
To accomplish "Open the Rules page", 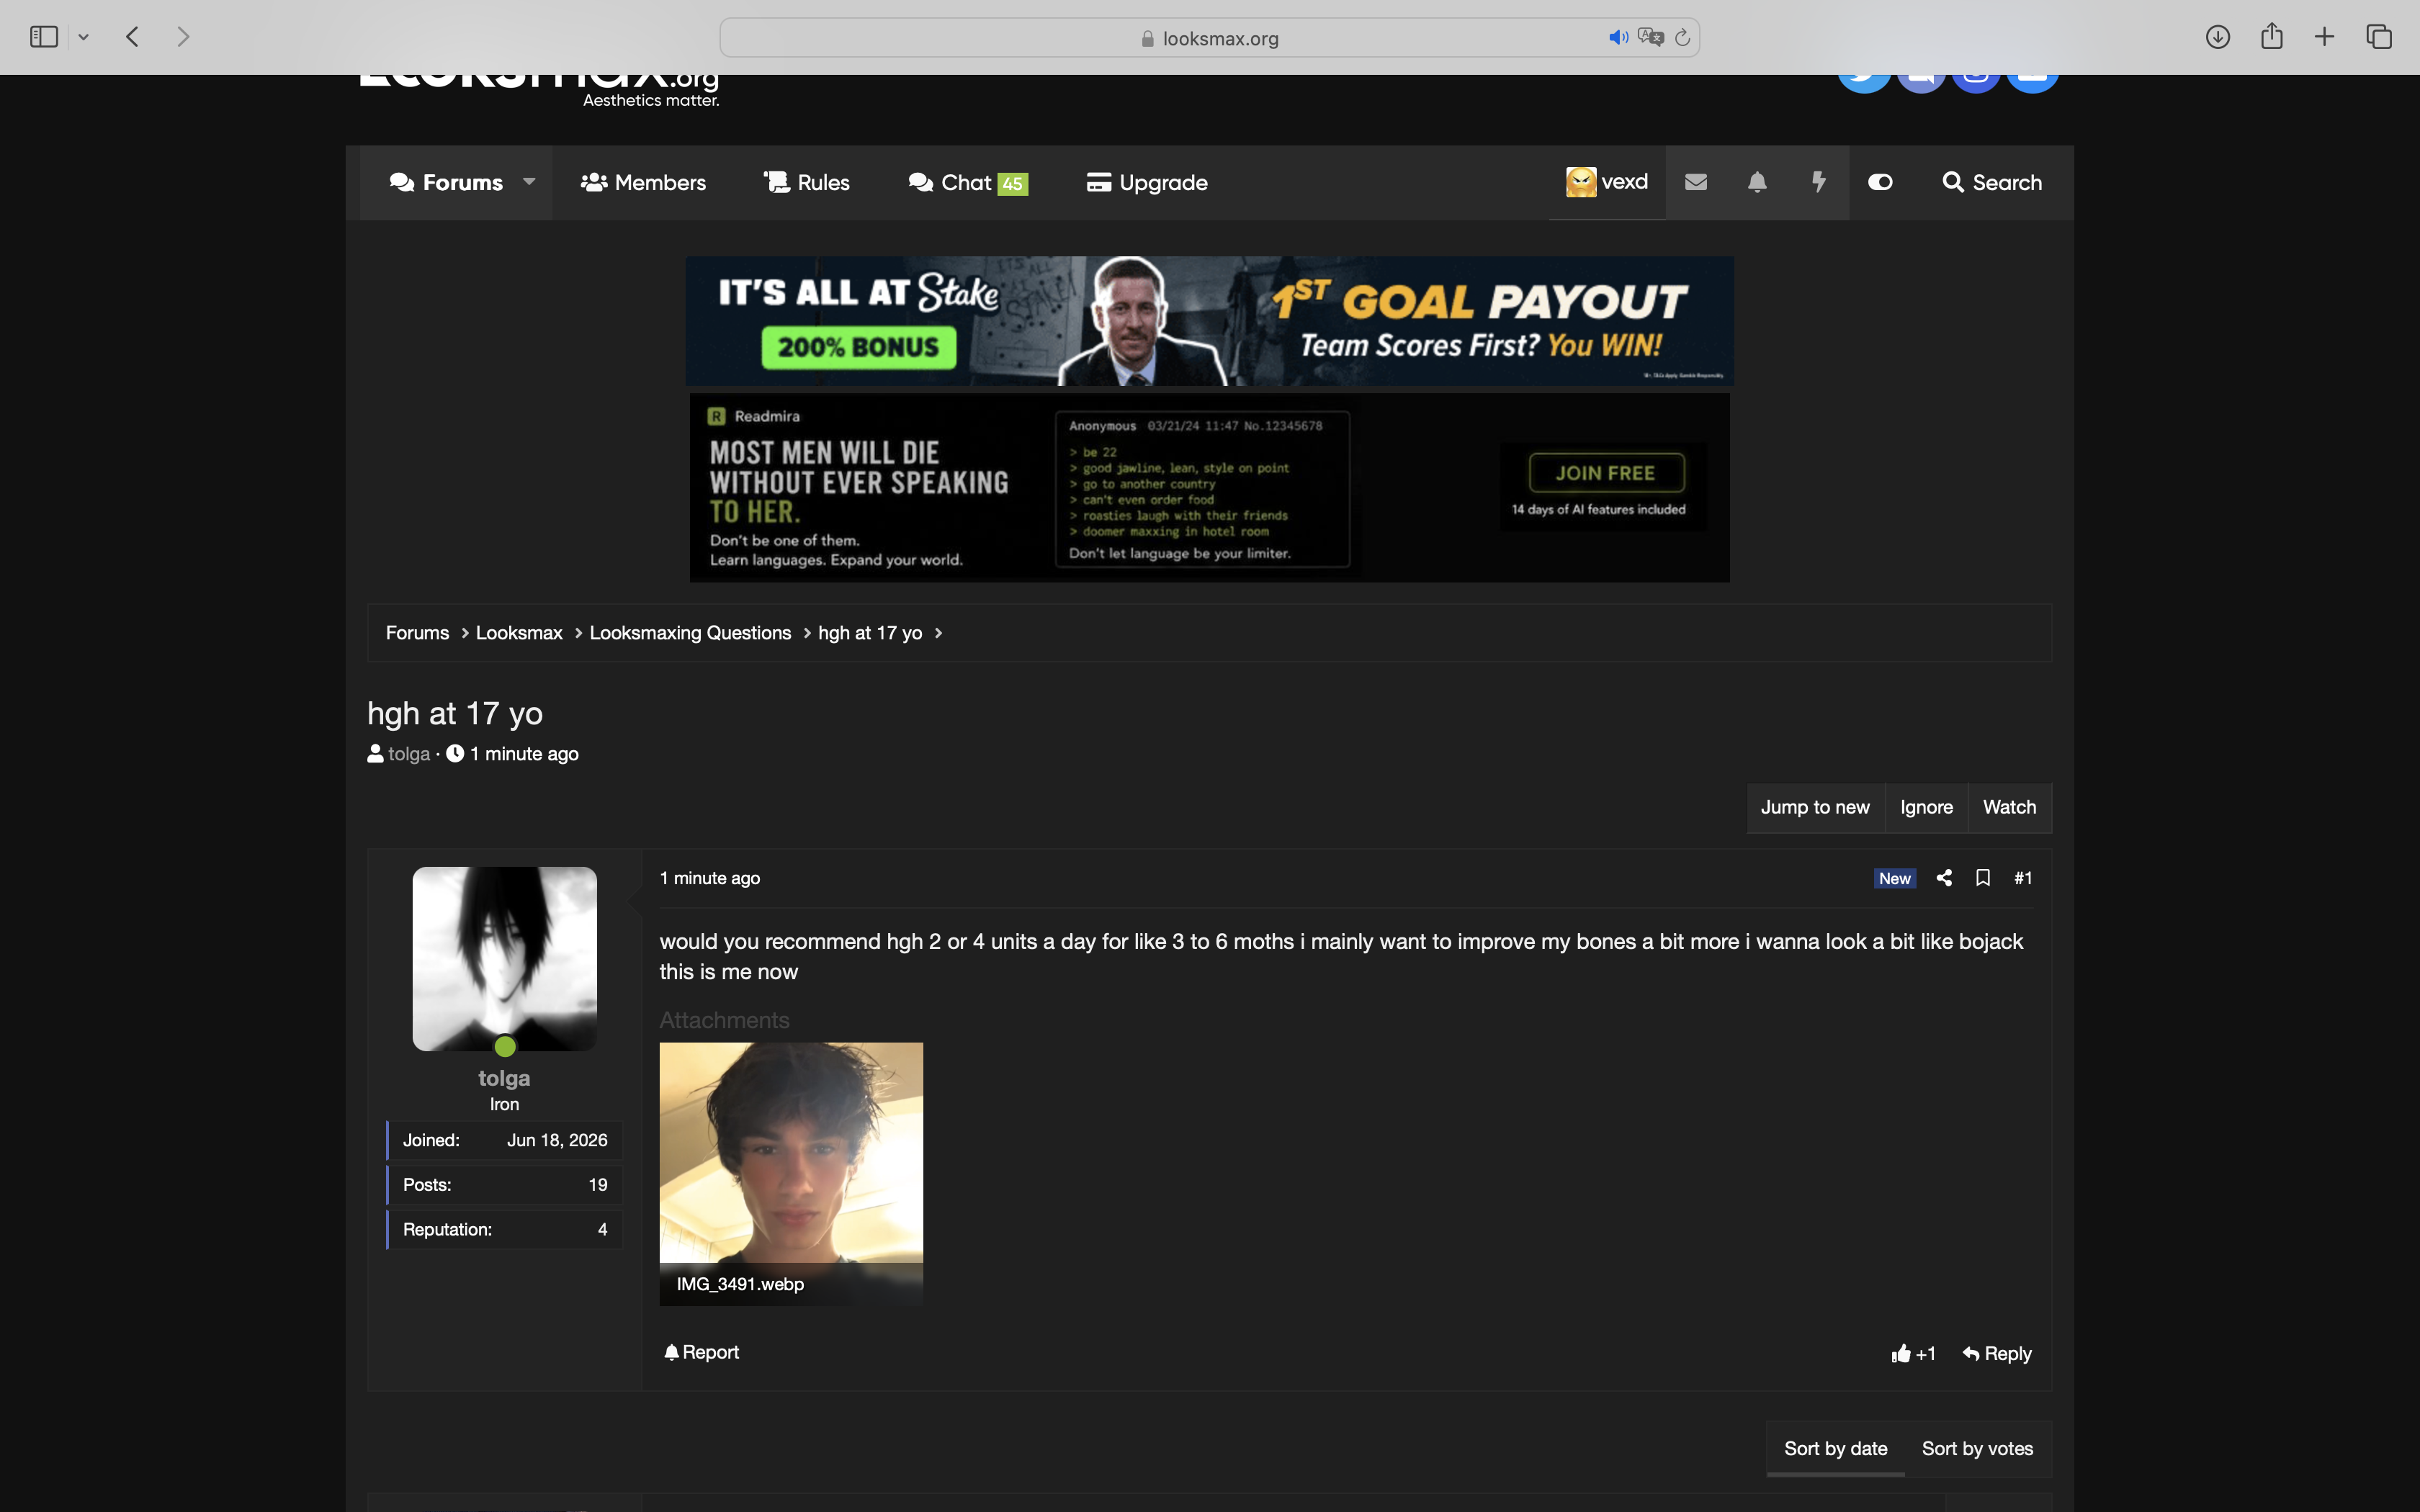I will click(806, 182).
